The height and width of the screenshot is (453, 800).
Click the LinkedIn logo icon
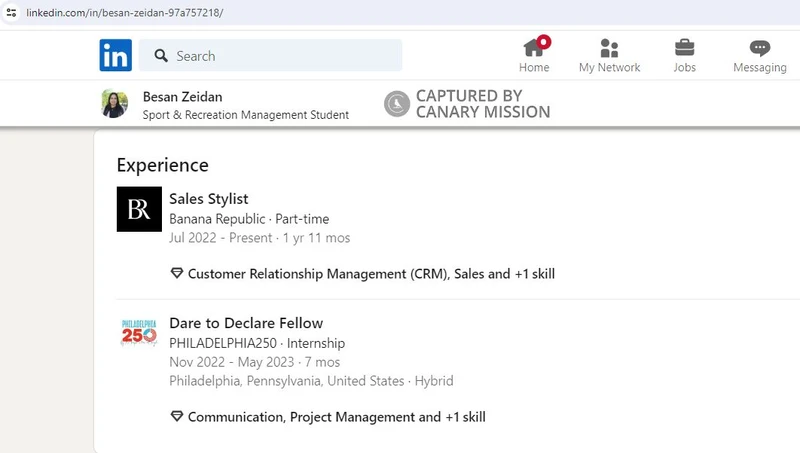tap(115, 55)
